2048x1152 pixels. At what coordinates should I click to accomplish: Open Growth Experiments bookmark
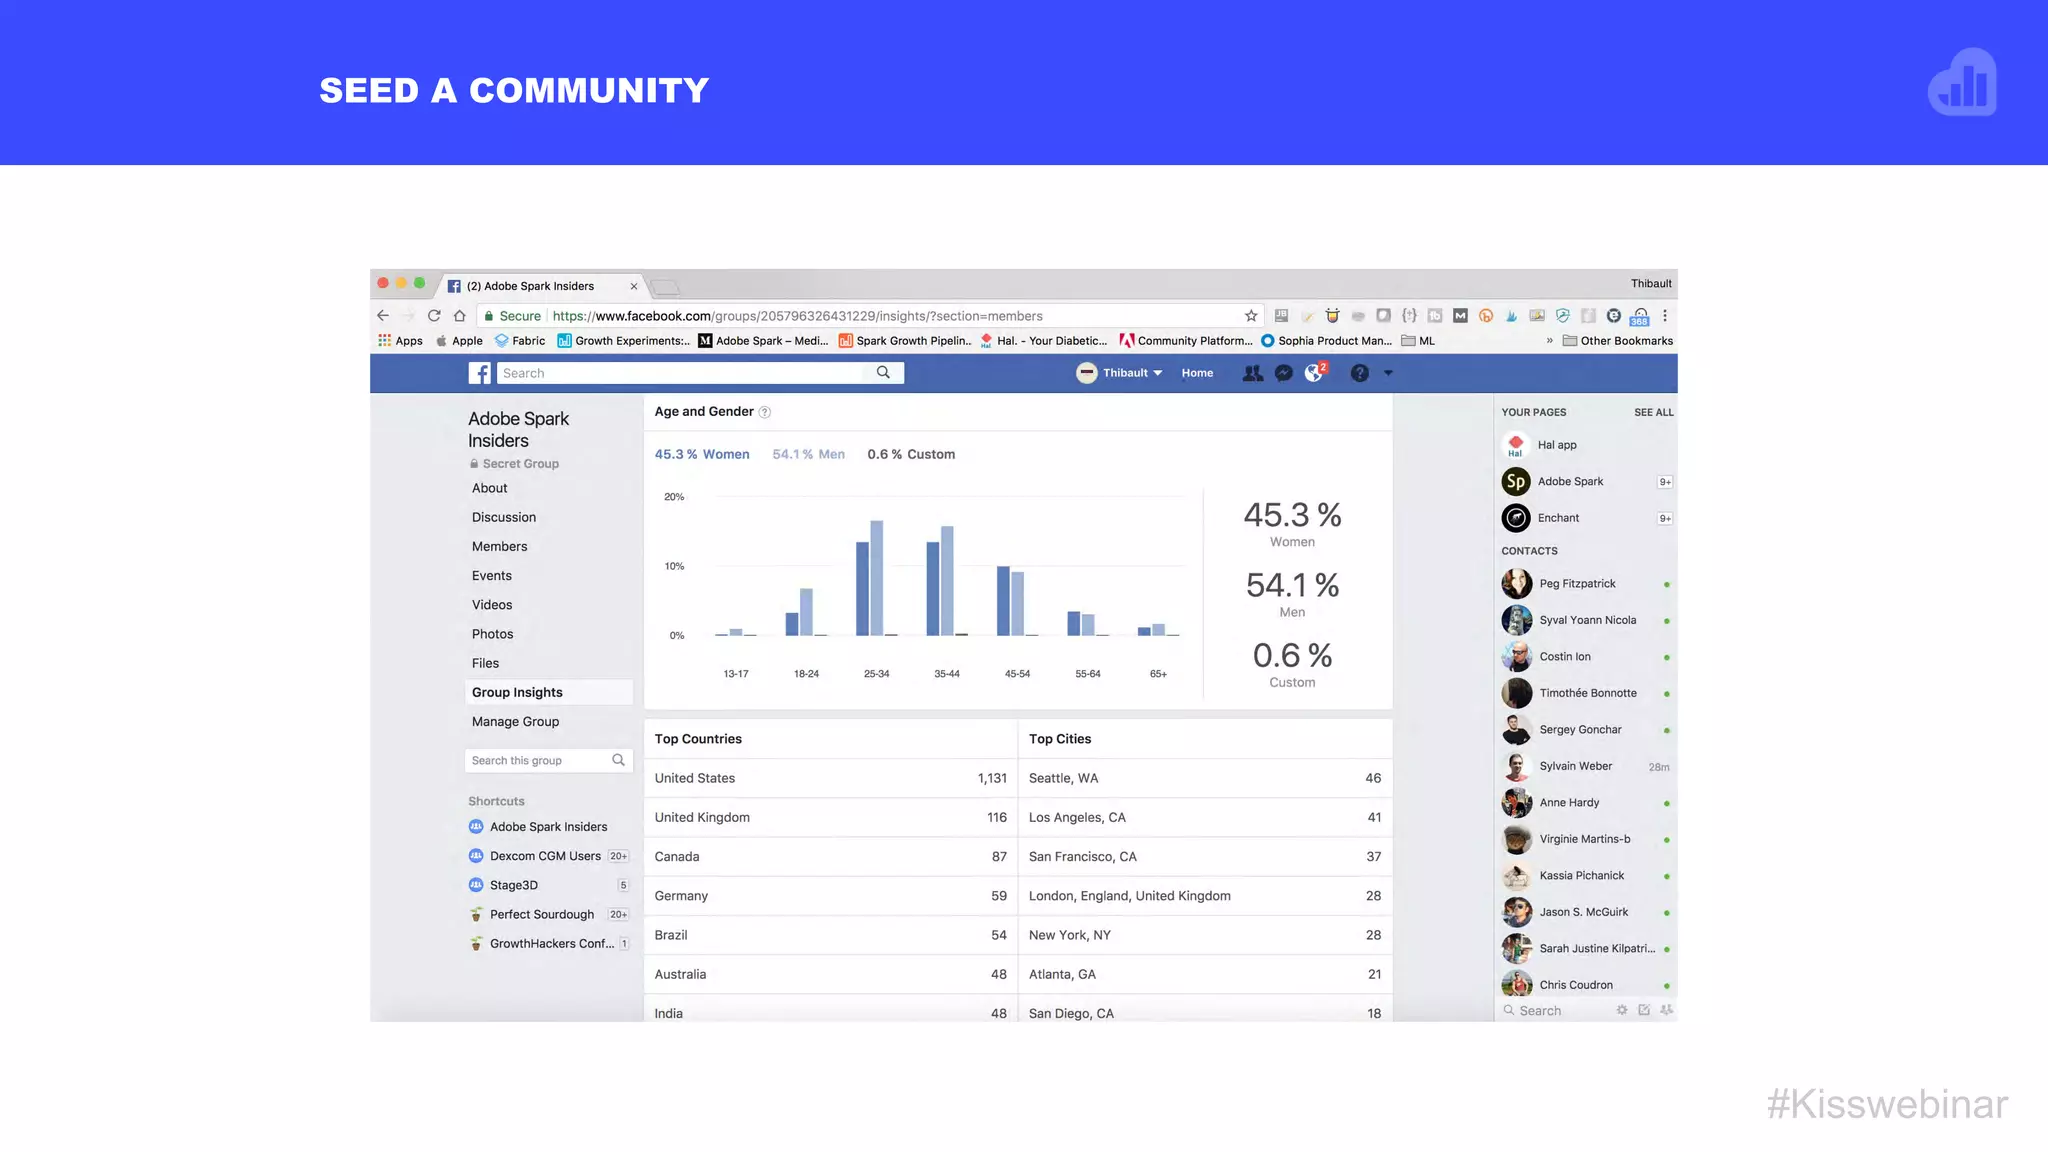623,341
